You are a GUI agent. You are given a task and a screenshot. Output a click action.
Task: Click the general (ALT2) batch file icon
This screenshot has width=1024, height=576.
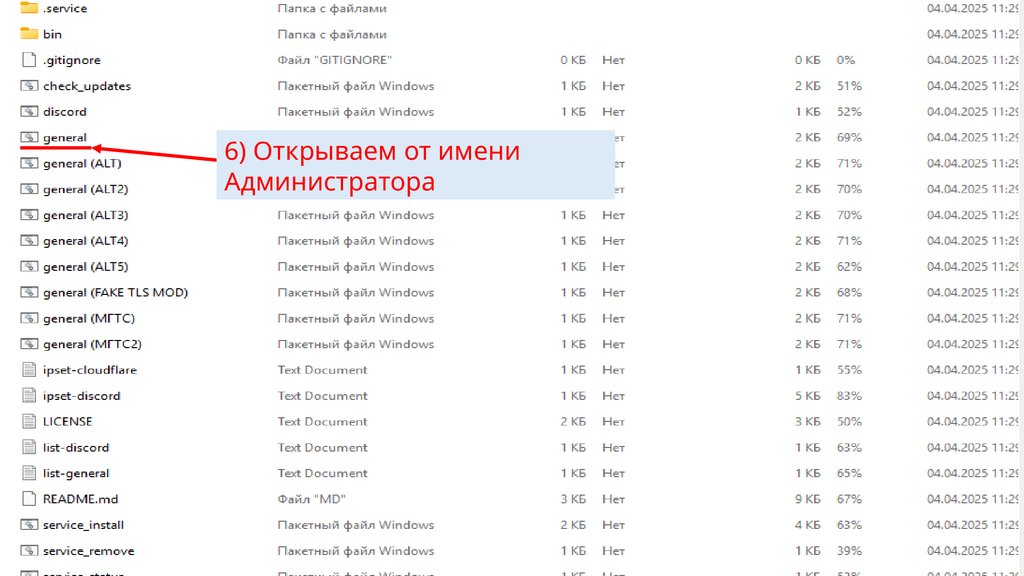pos(29,189)
